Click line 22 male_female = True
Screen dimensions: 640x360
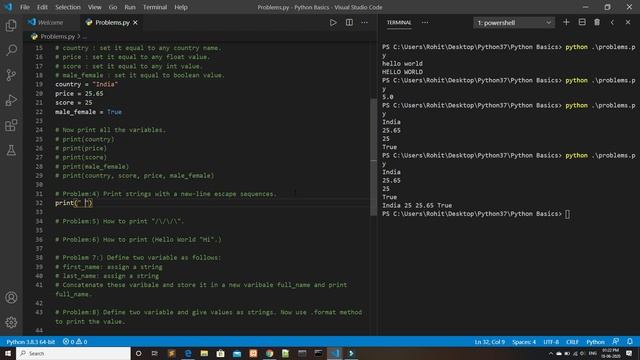[89, 112]
